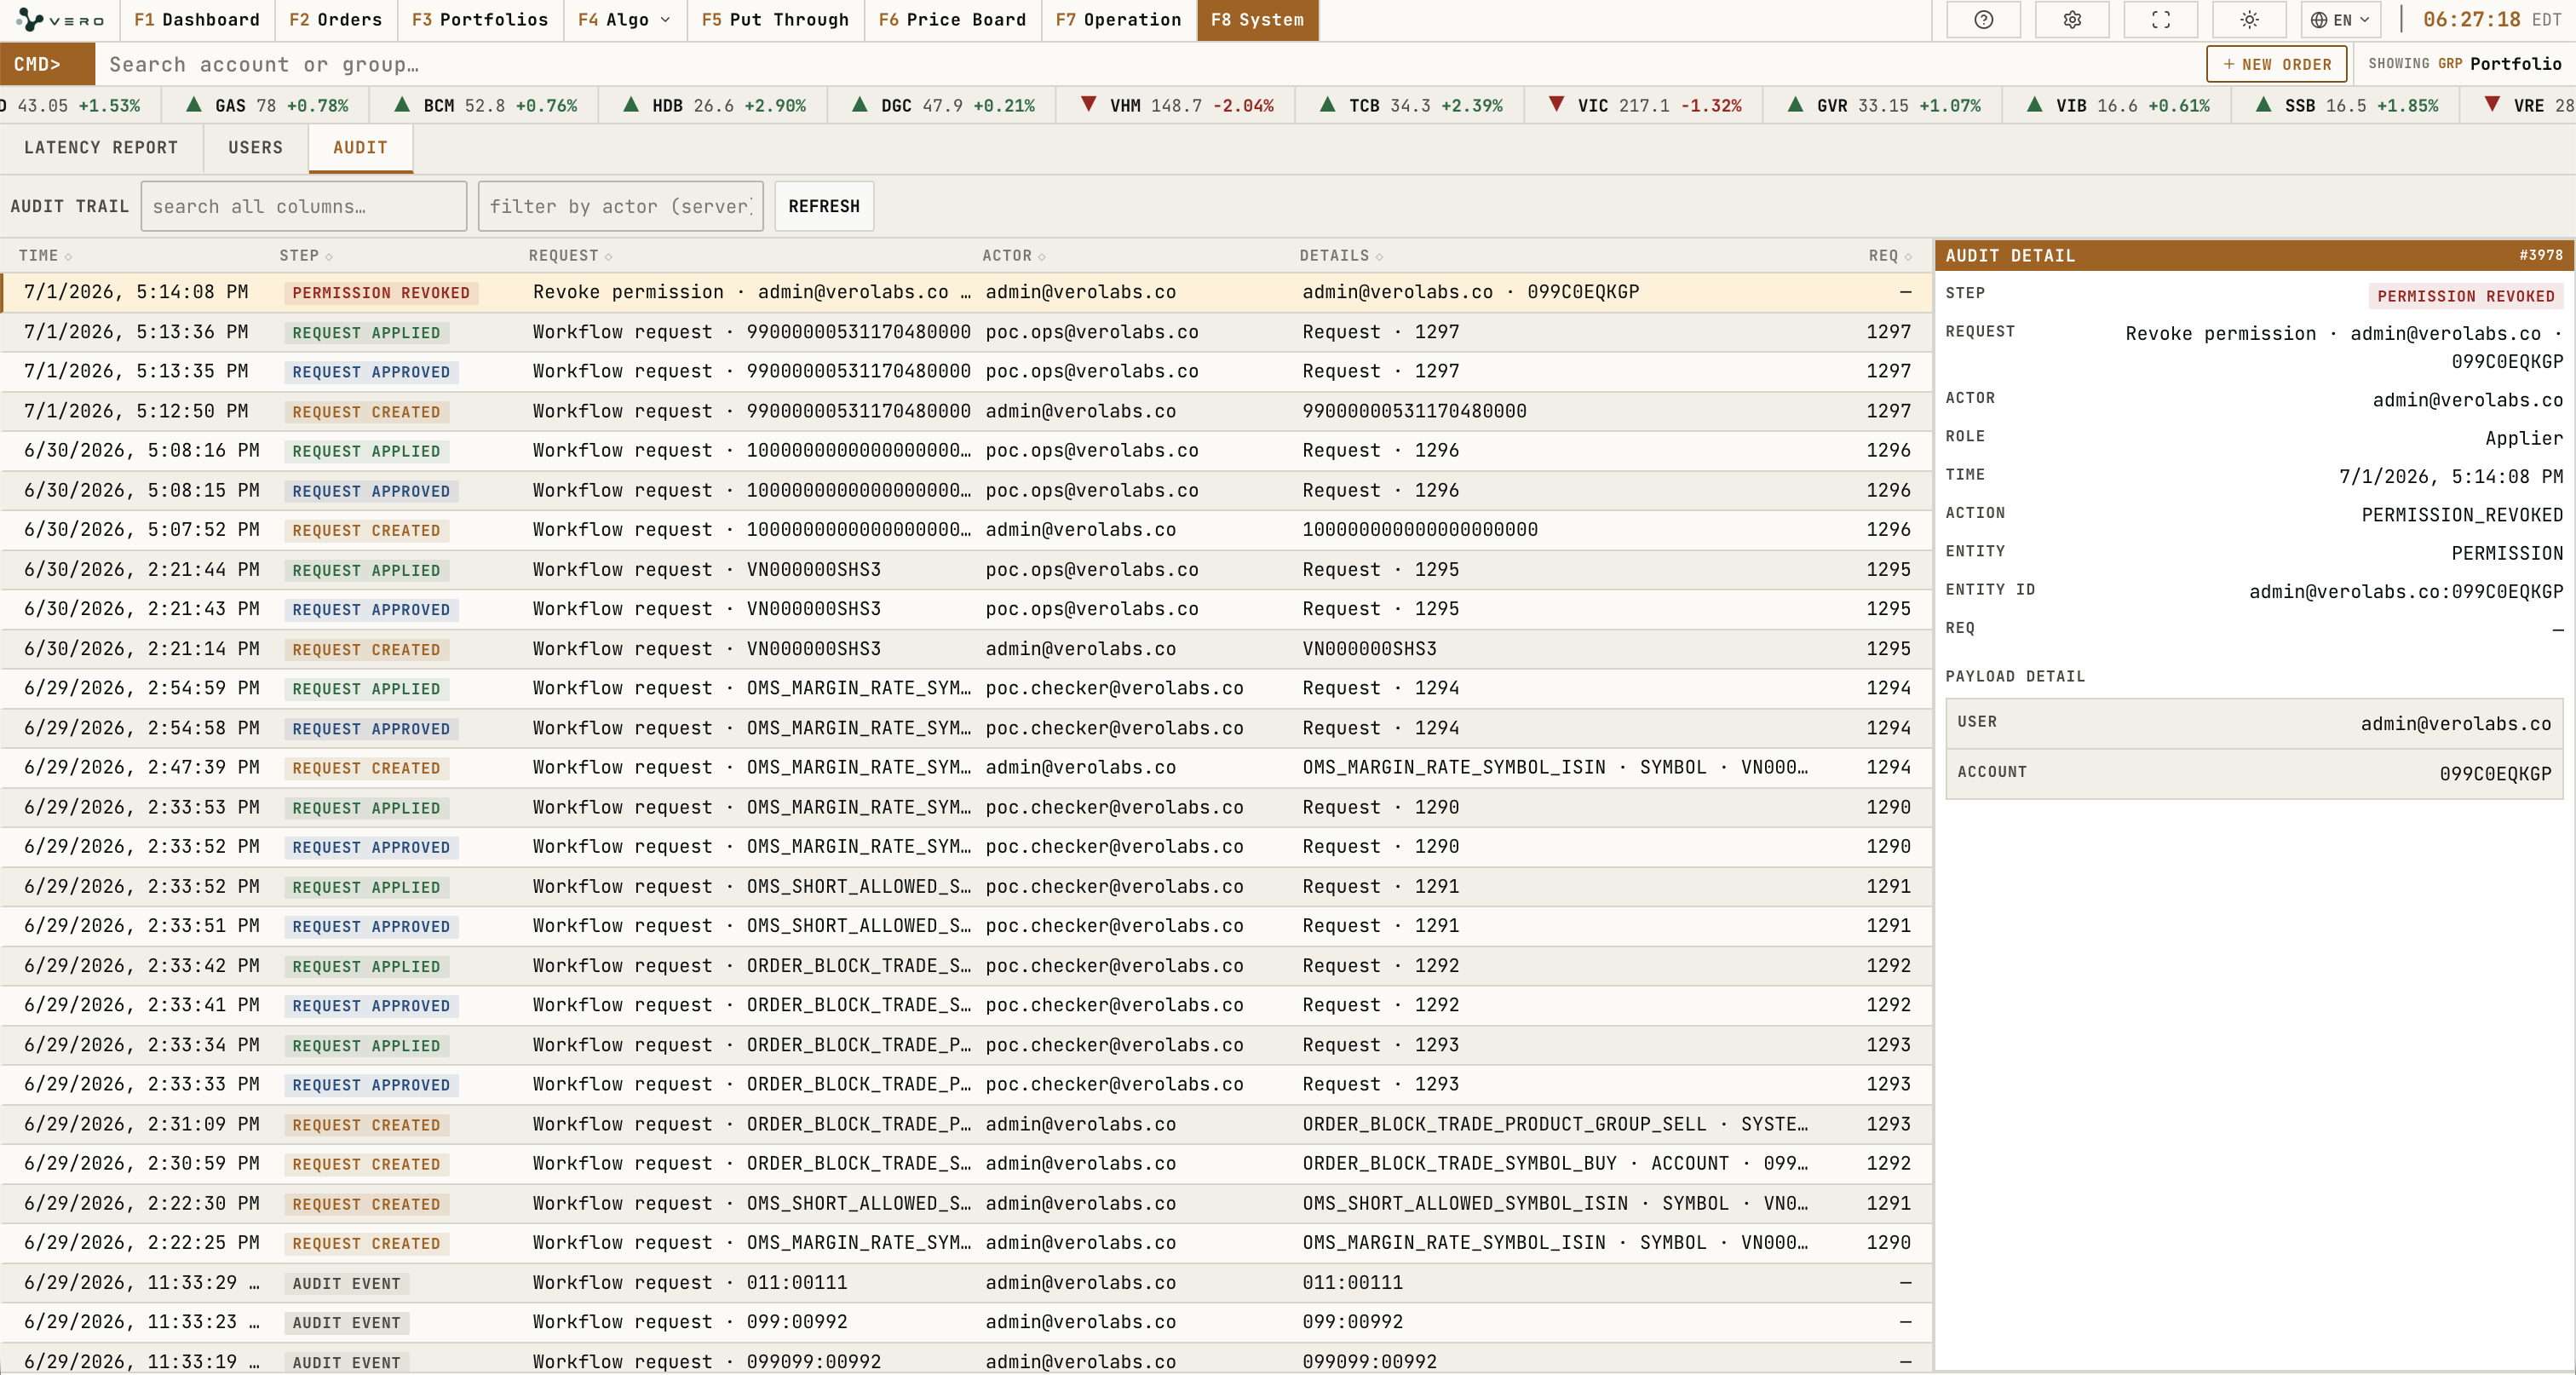
Task: Click the HDB ticker item
Action: 714,105
